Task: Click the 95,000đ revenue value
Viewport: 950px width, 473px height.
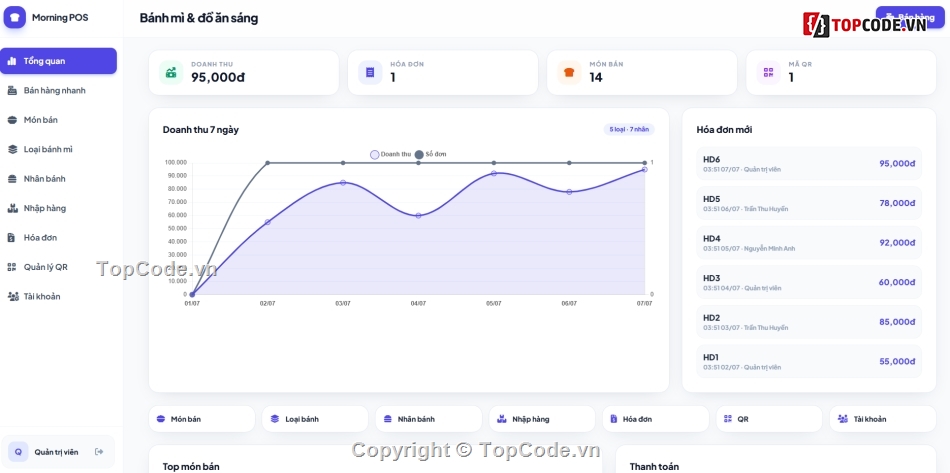Action: tap(218, 78)
